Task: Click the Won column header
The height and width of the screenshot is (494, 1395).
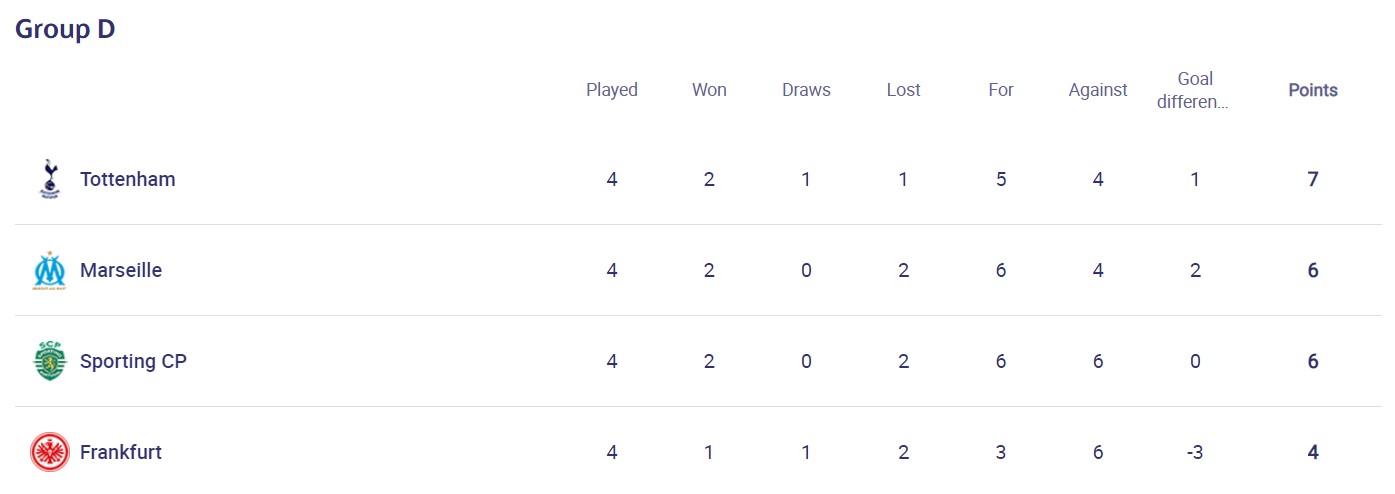Action: (x=709, y=90)
